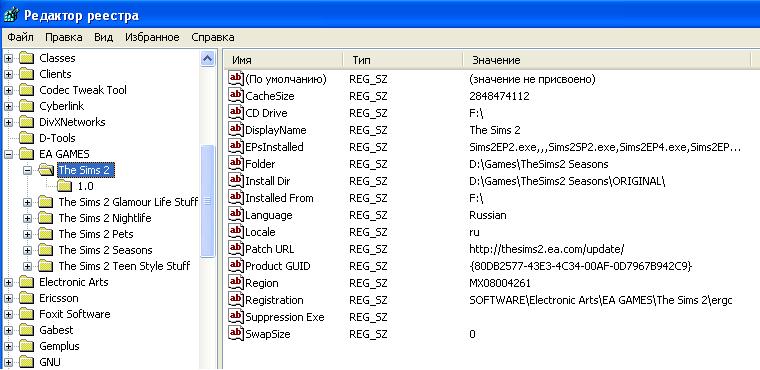Select the http://thesims2.ea.com/update/ value
760x370 pixels.
point(547,249)
